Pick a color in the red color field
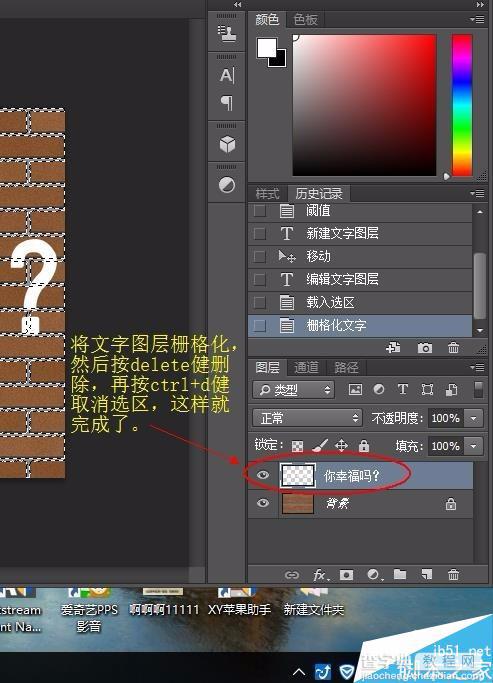The height and width of the screenshot is (683, 493). coord(364,105)
